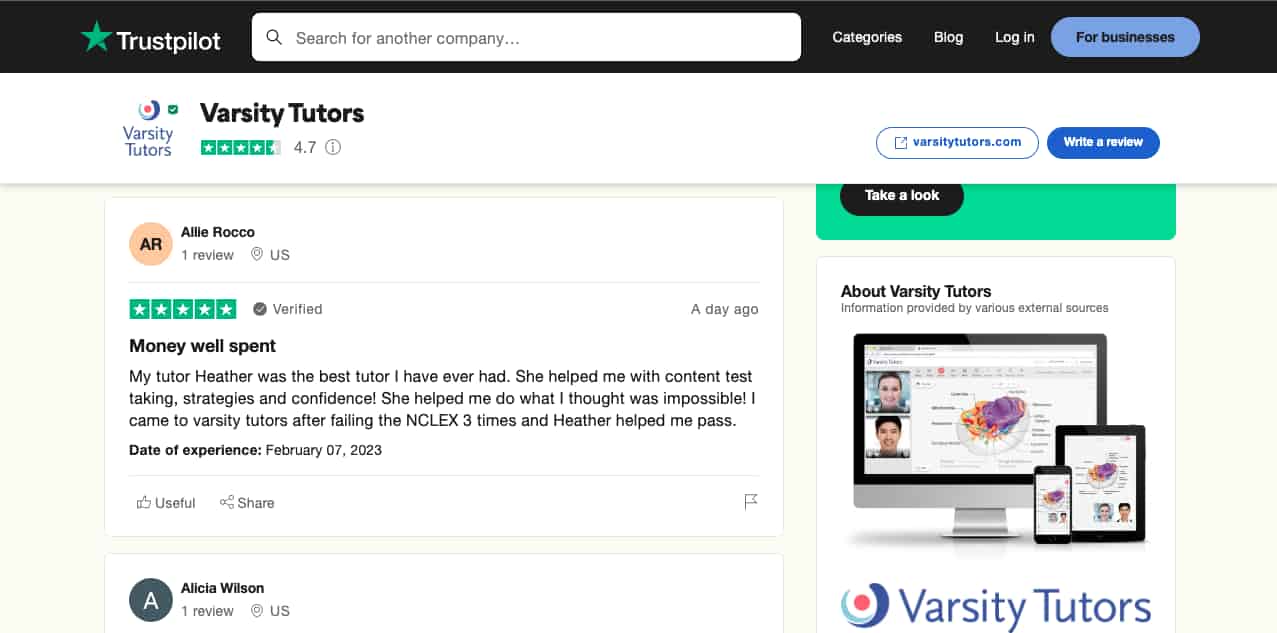Click the Trustpilot star logo

pyautogui.click(x=96, y=37)
